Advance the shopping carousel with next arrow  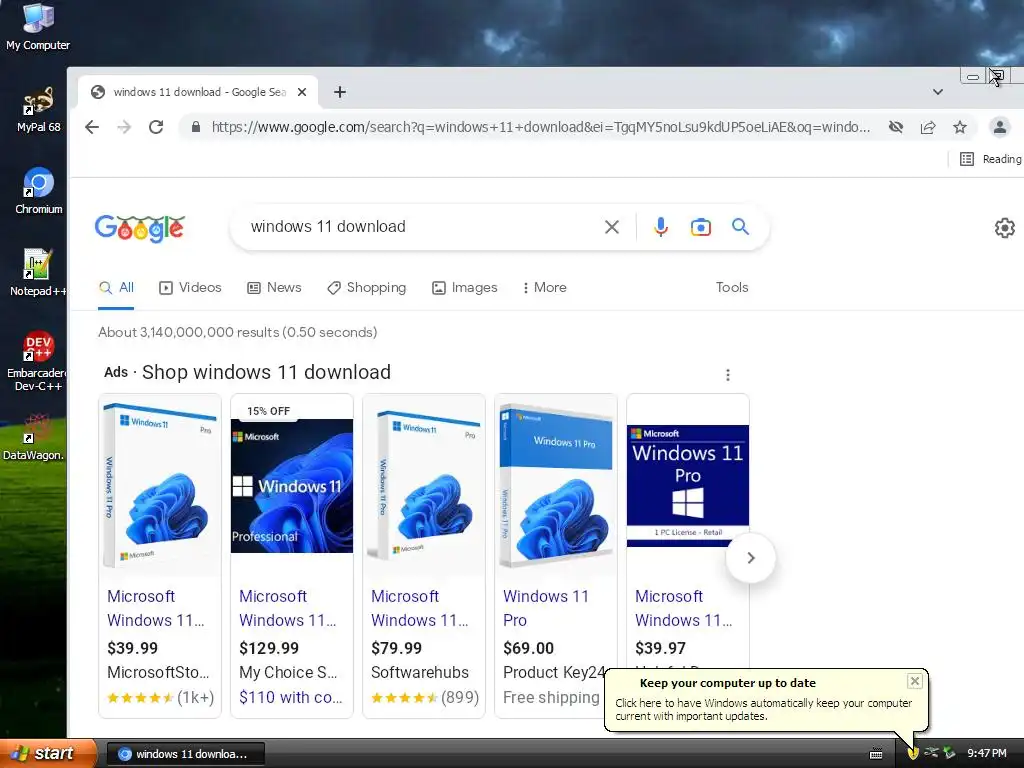click(750, 558)
